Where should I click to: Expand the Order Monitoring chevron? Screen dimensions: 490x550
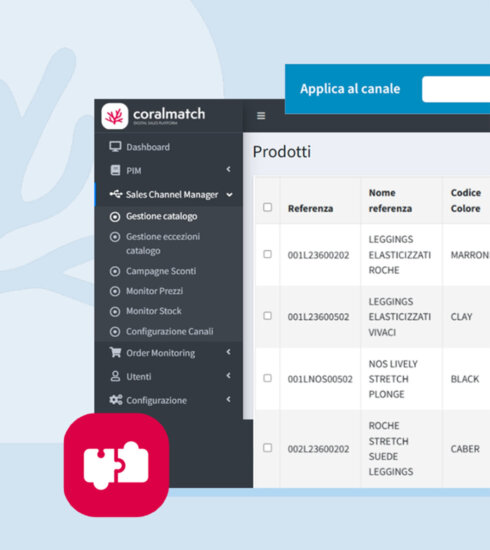pyautogui.click(x=229, y=352)
